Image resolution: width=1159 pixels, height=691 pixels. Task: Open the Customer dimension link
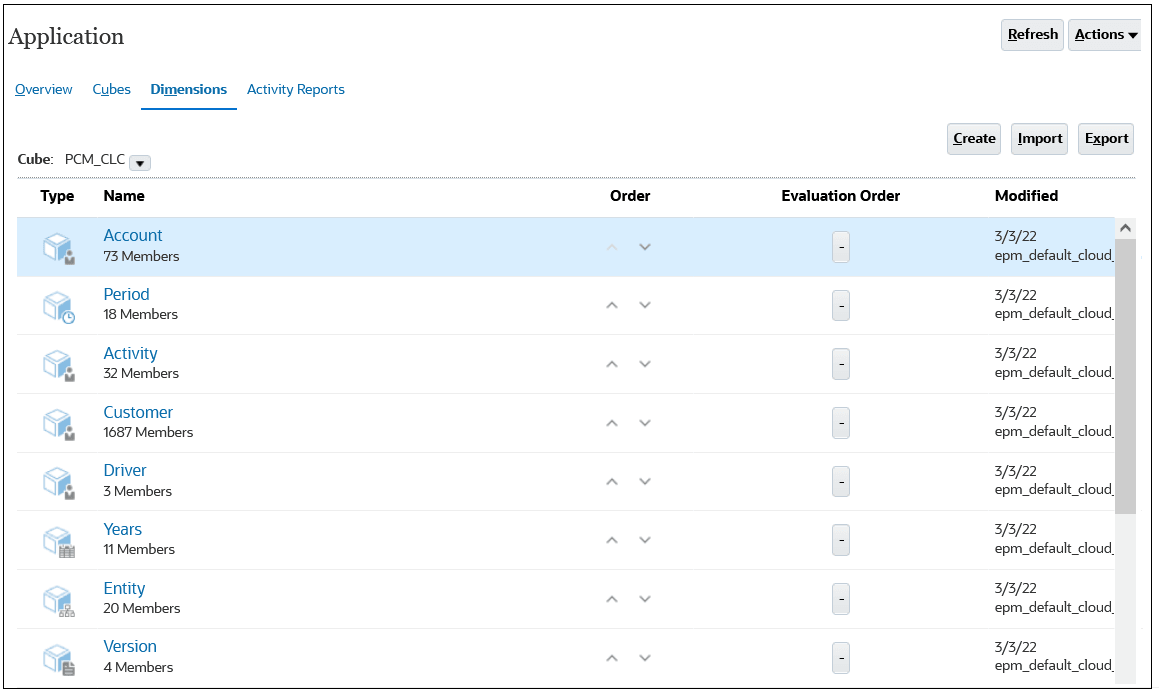(138, 412)
